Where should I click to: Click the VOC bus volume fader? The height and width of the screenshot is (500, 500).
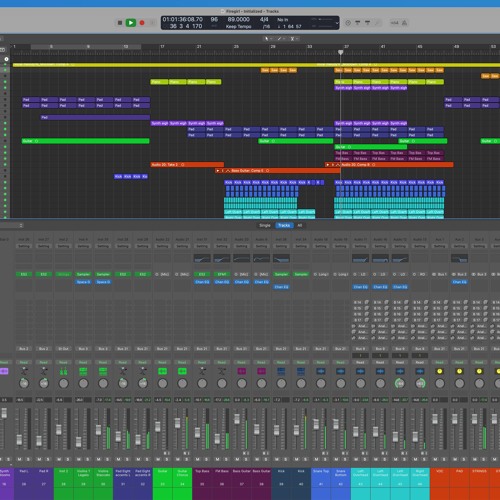[435, 419]
